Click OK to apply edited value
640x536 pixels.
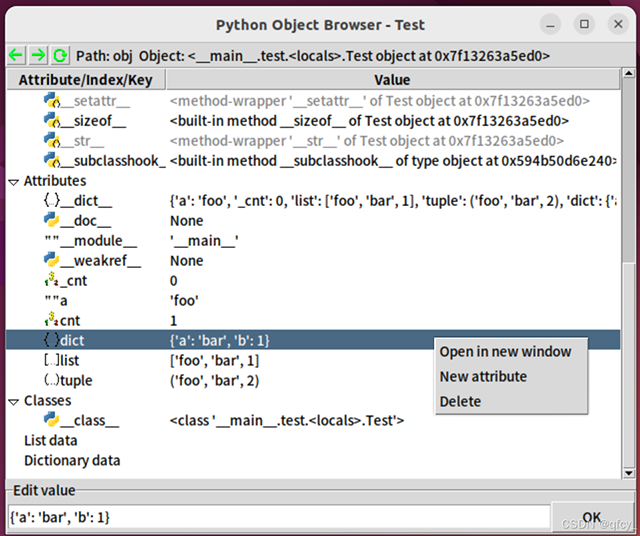tap(591, 517)
